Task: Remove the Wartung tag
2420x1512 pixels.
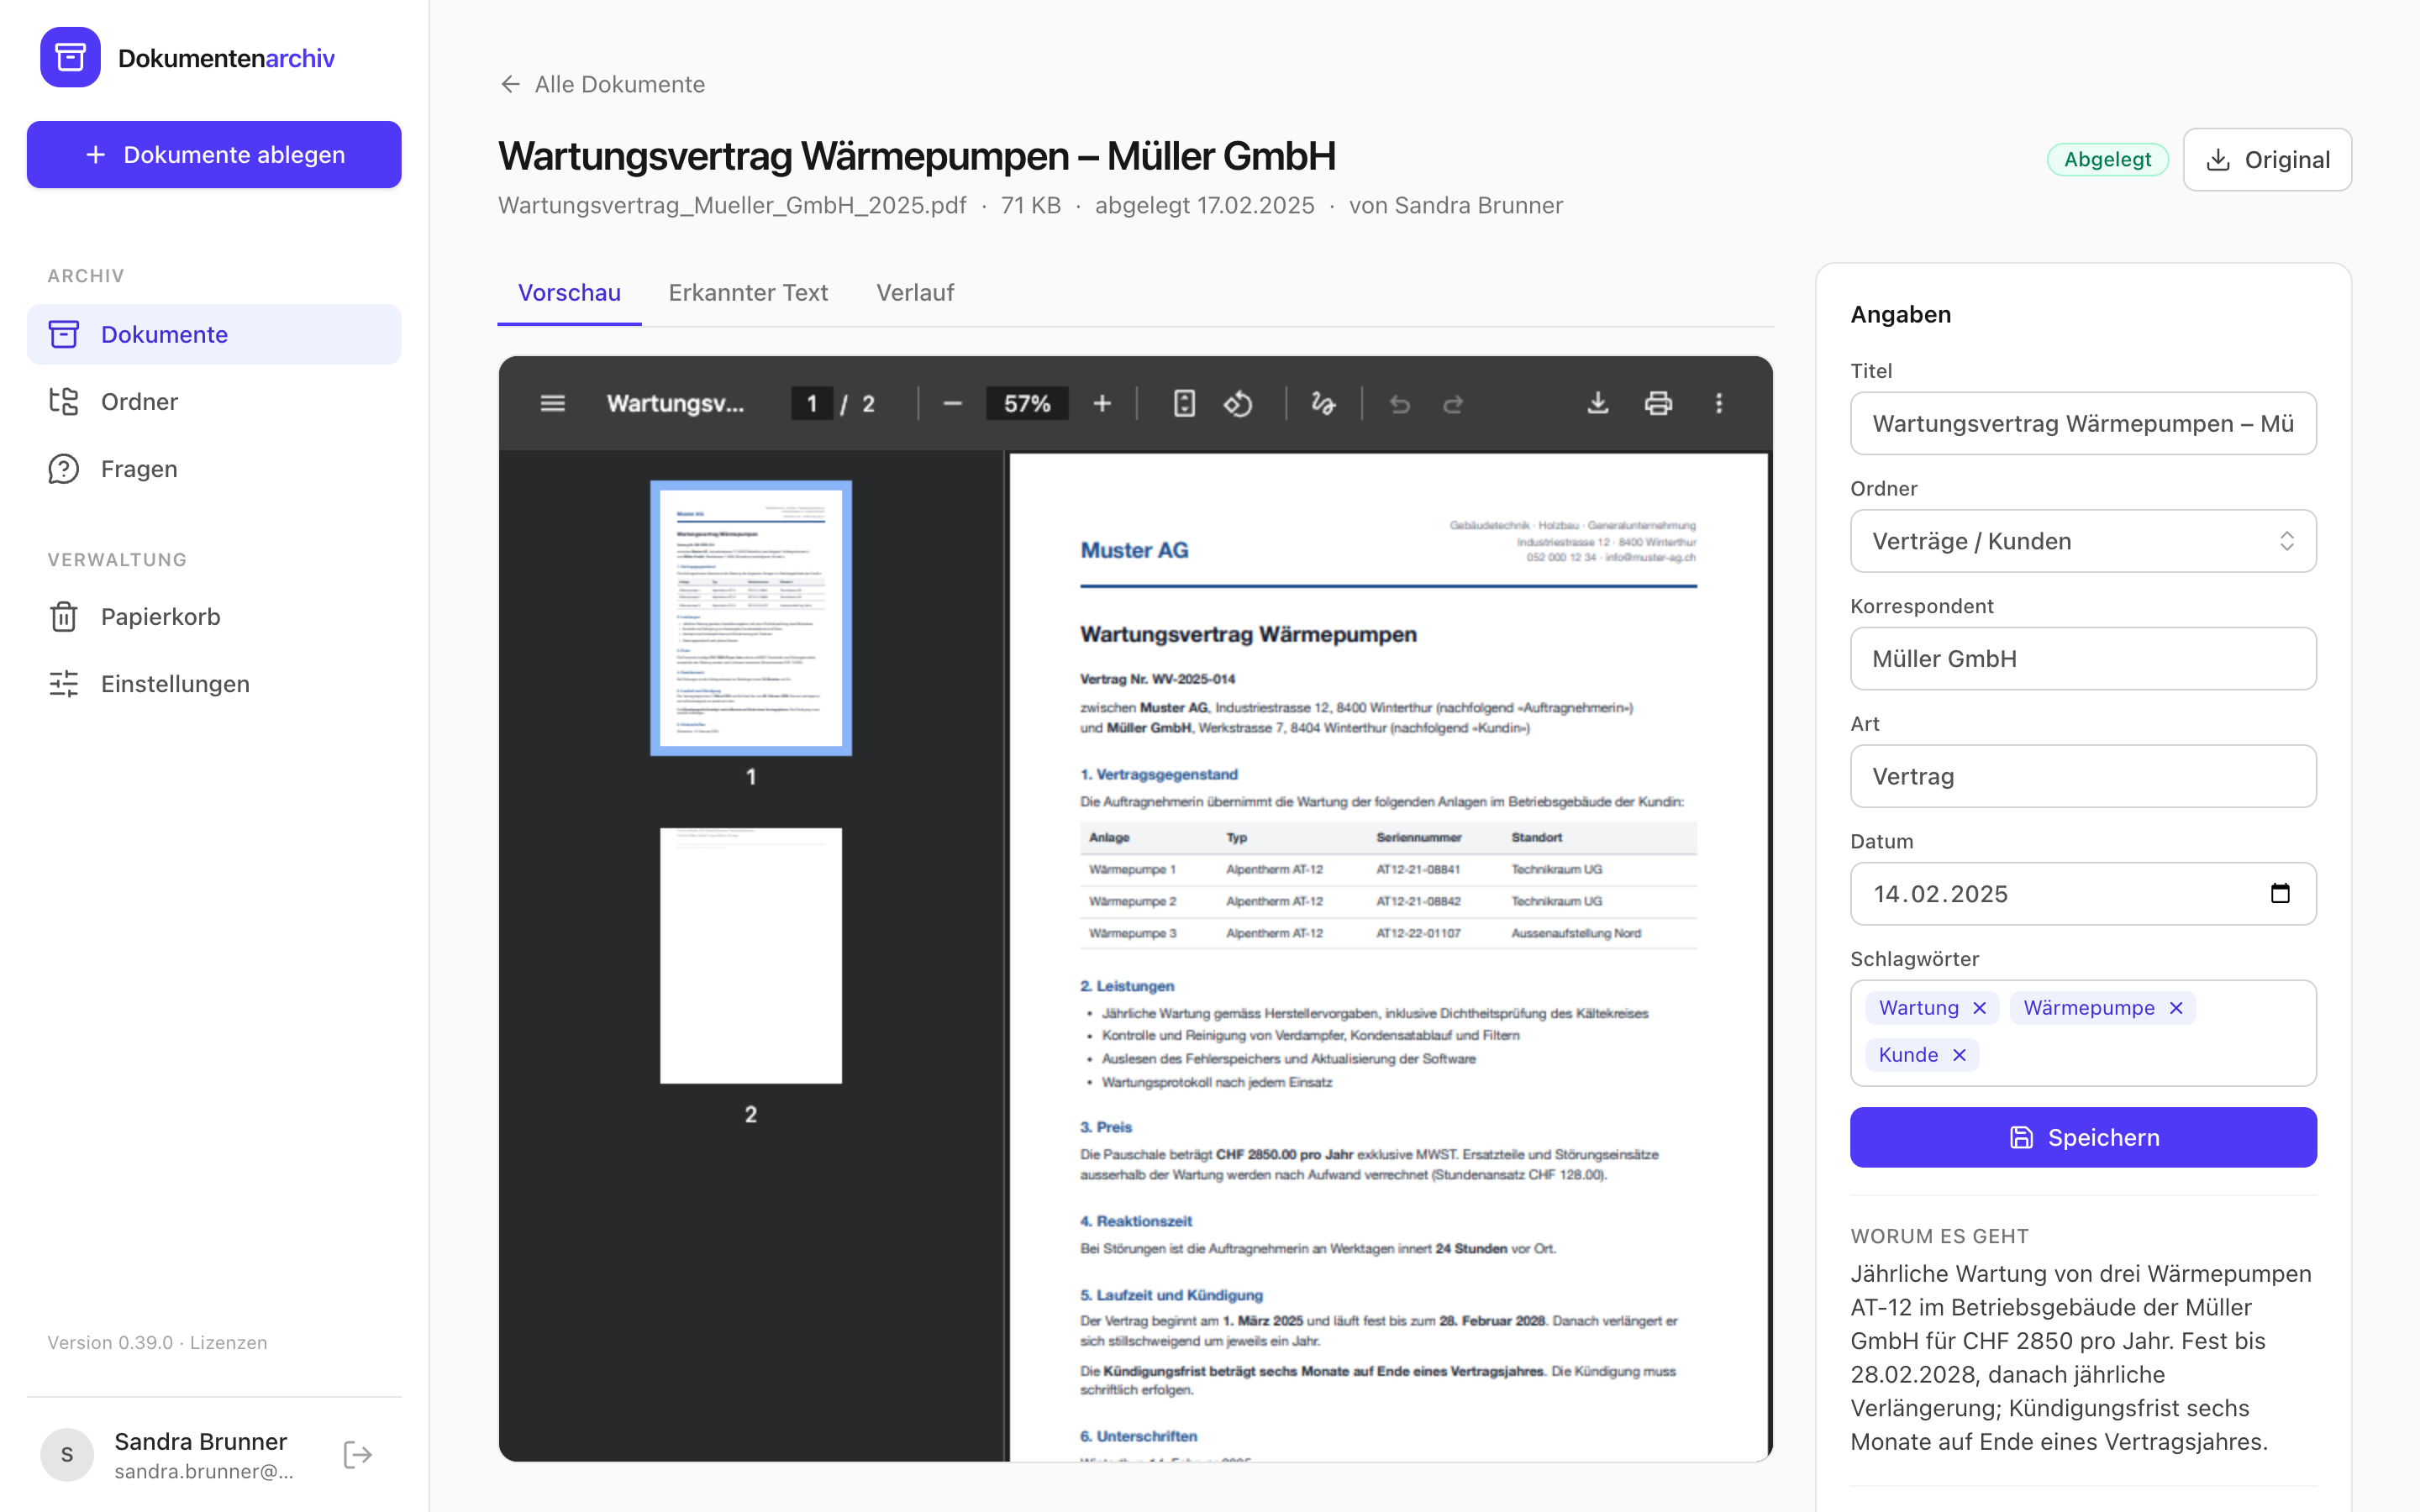Action: coord(1979,1008)
